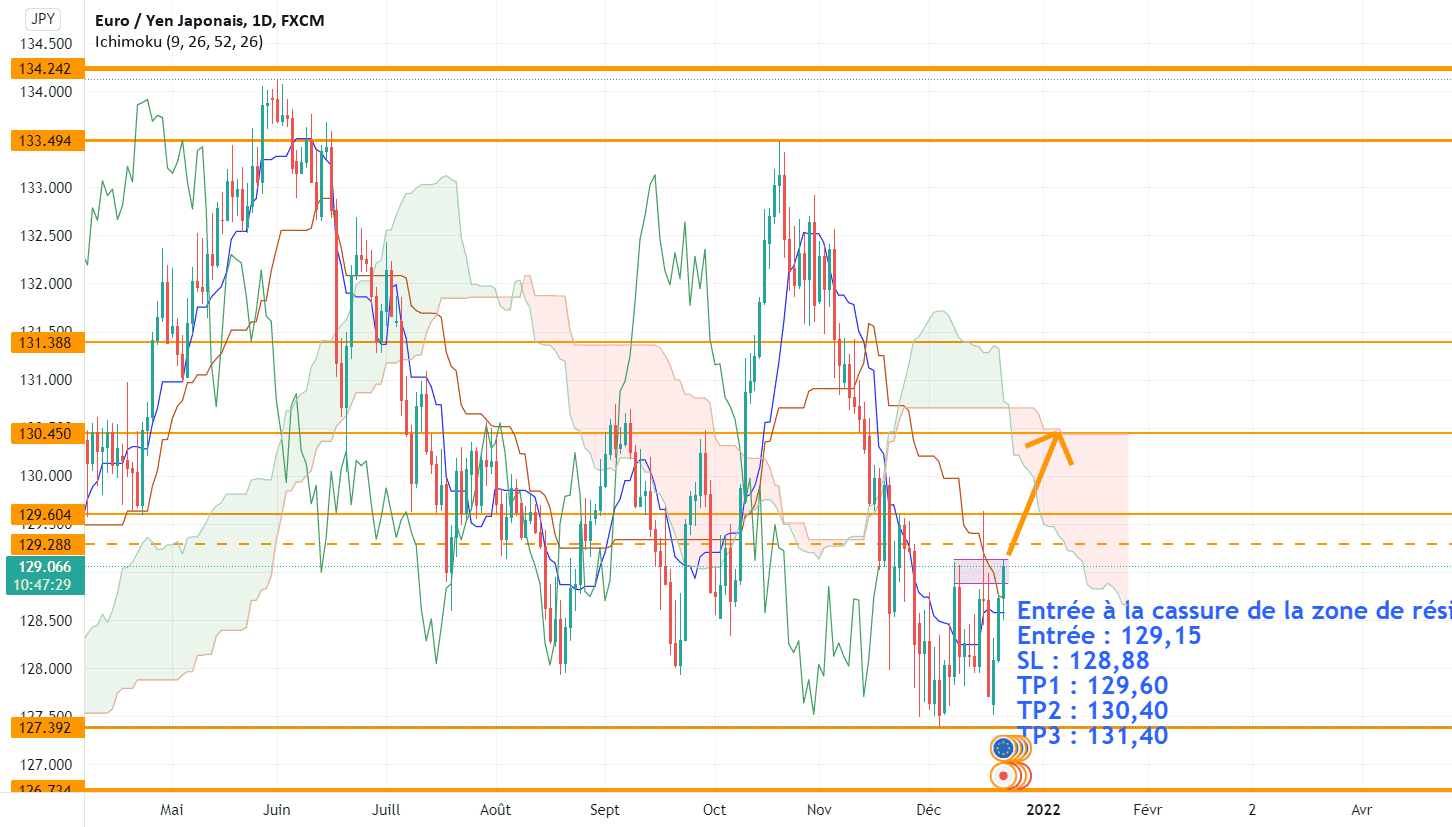Click the 128.500 price axis value
The height and width of the screenshot is (827, 1452).
click(x=46, y=621)
